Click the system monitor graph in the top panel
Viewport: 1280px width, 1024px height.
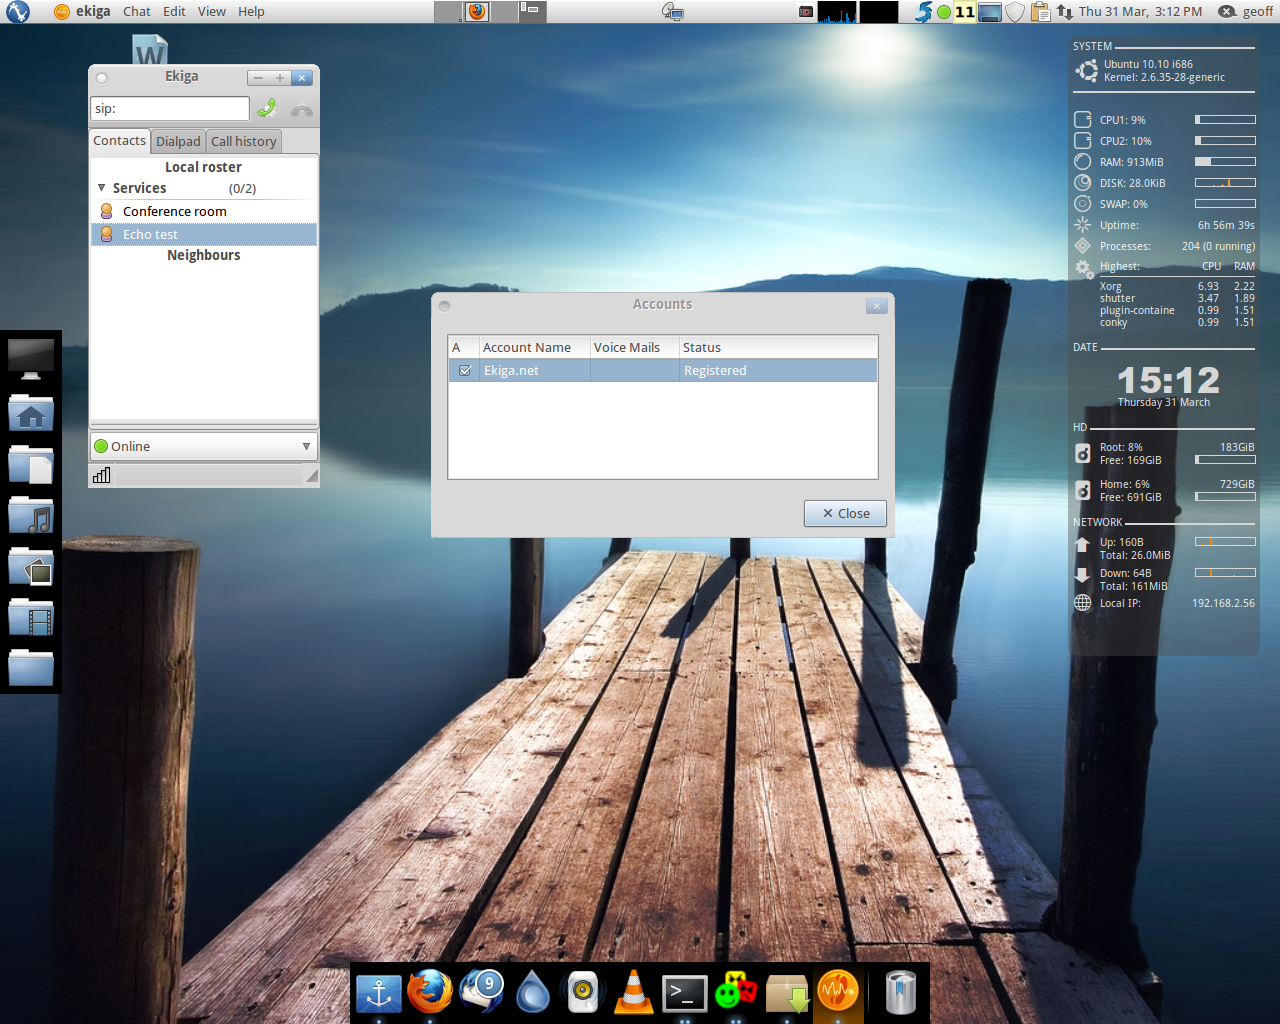tap(837, 11)
